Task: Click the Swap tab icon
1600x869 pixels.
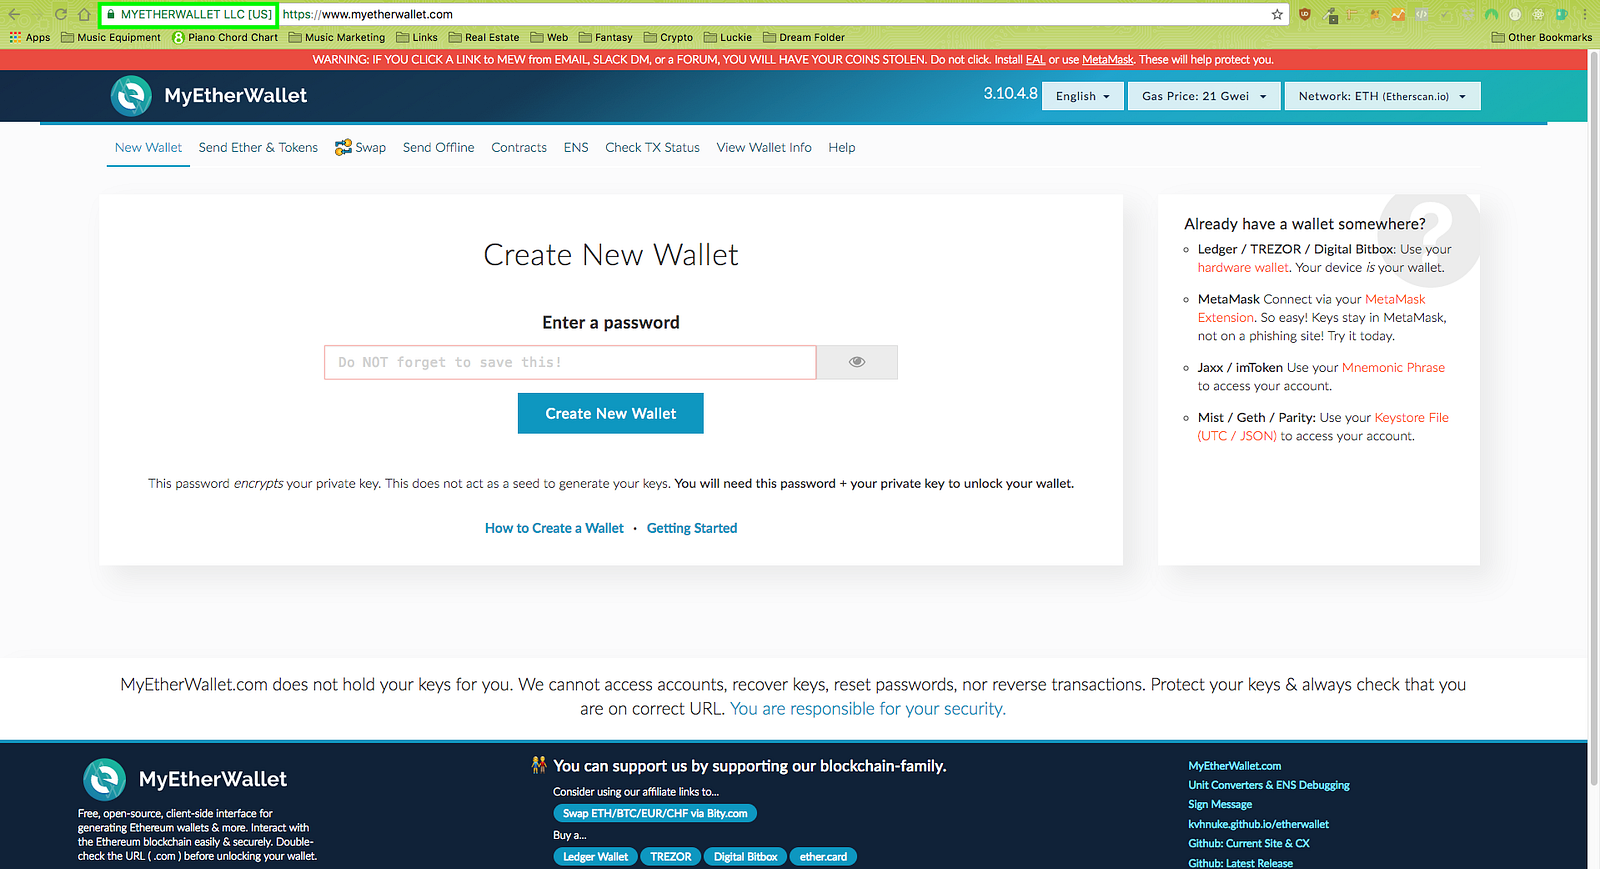Action: click(343, 147)
